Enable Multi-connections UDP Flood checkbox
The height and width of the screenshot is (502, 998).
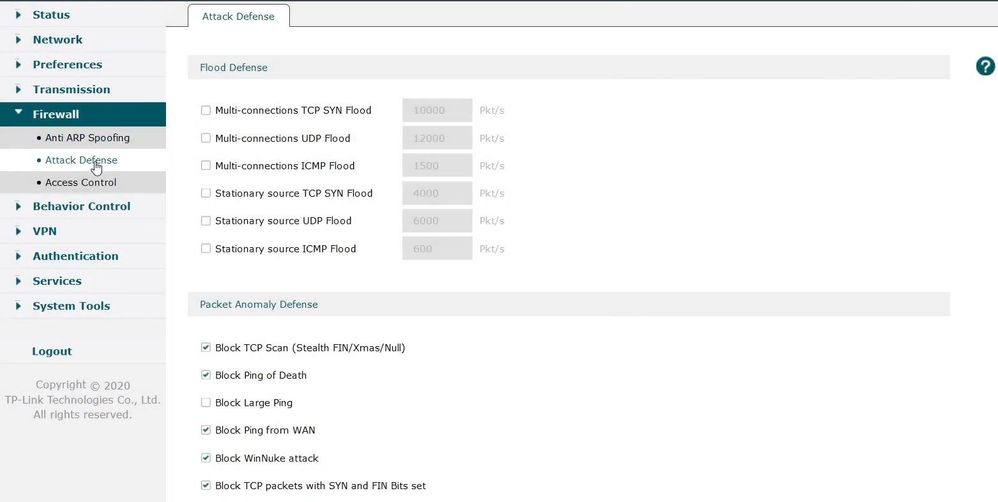click(x=206, y=138)
